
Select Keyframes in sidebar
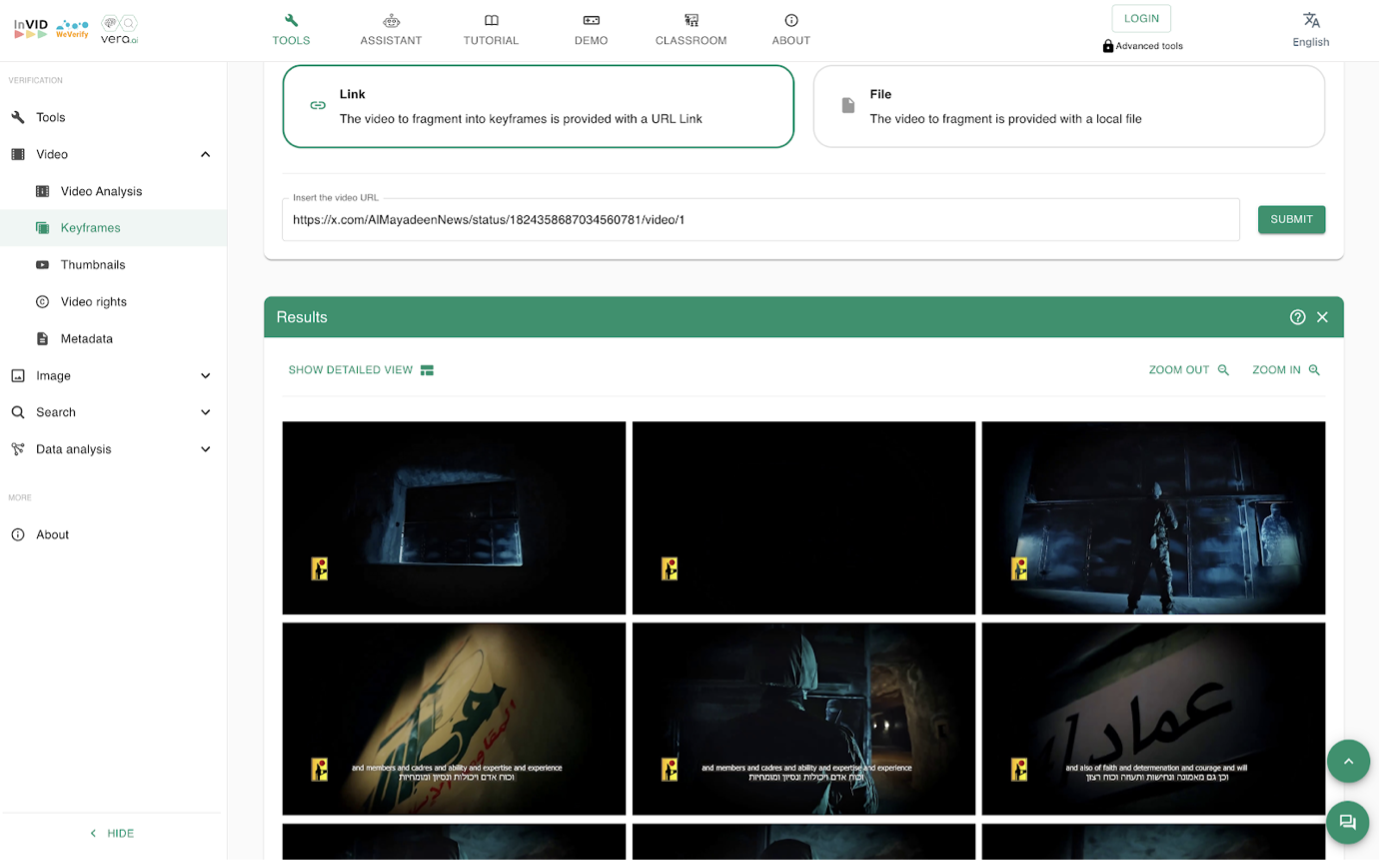pos(114,228)
